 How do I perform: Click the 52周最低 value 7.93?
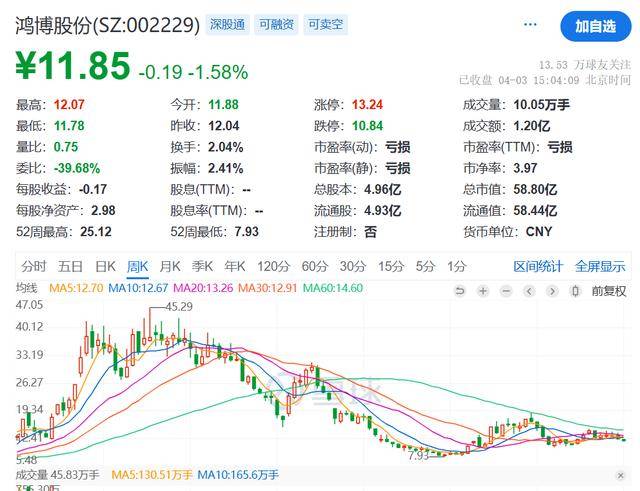click(247, 232)
